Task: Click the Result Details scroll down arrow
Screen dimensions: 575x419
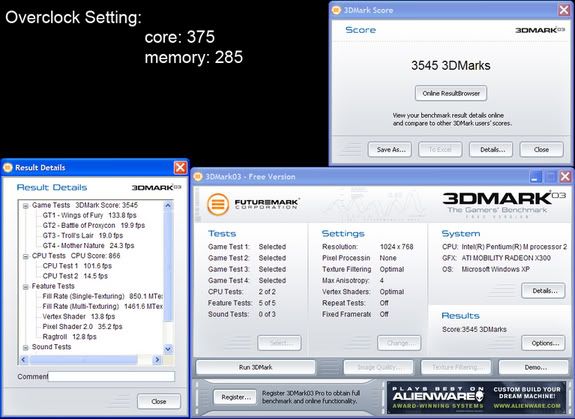Action: pyautogui.click(x=168, y=349)
